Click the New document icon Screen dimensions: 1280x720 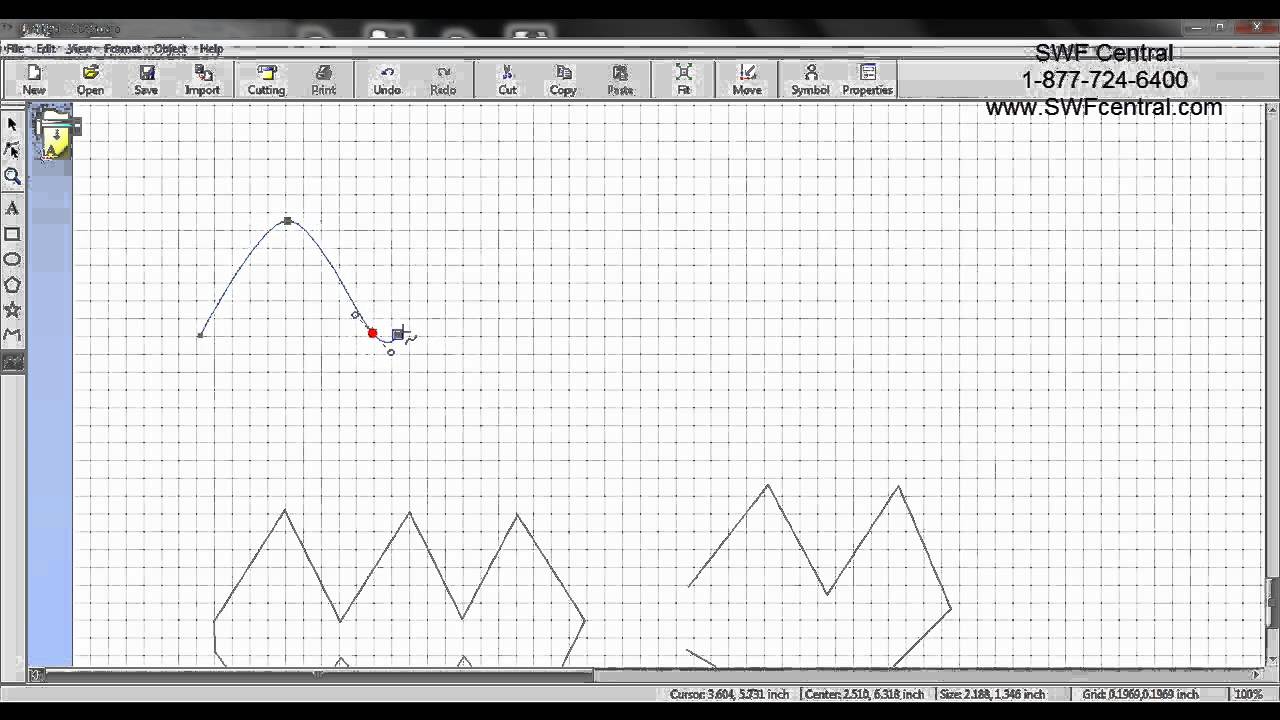[x=34, y=80]
